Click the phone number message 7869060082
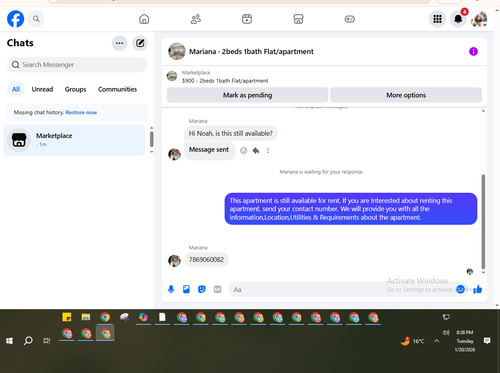This screenshot has width=500, height=373. 206,260
